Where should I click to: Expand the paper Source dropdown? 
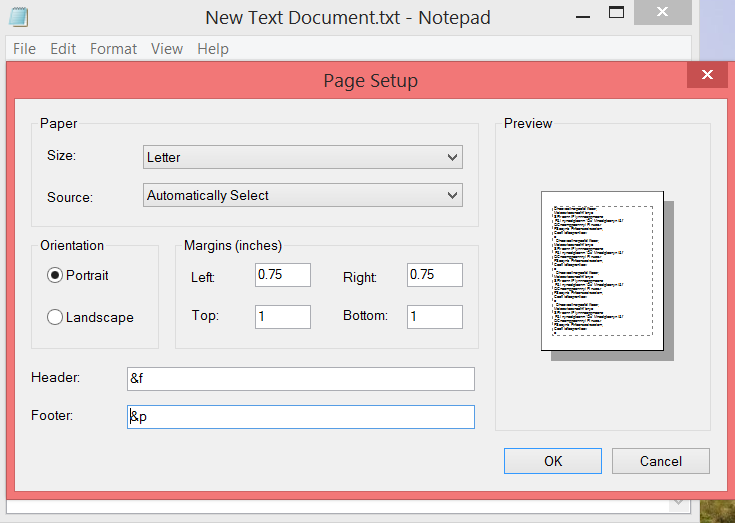coord(302,196)
